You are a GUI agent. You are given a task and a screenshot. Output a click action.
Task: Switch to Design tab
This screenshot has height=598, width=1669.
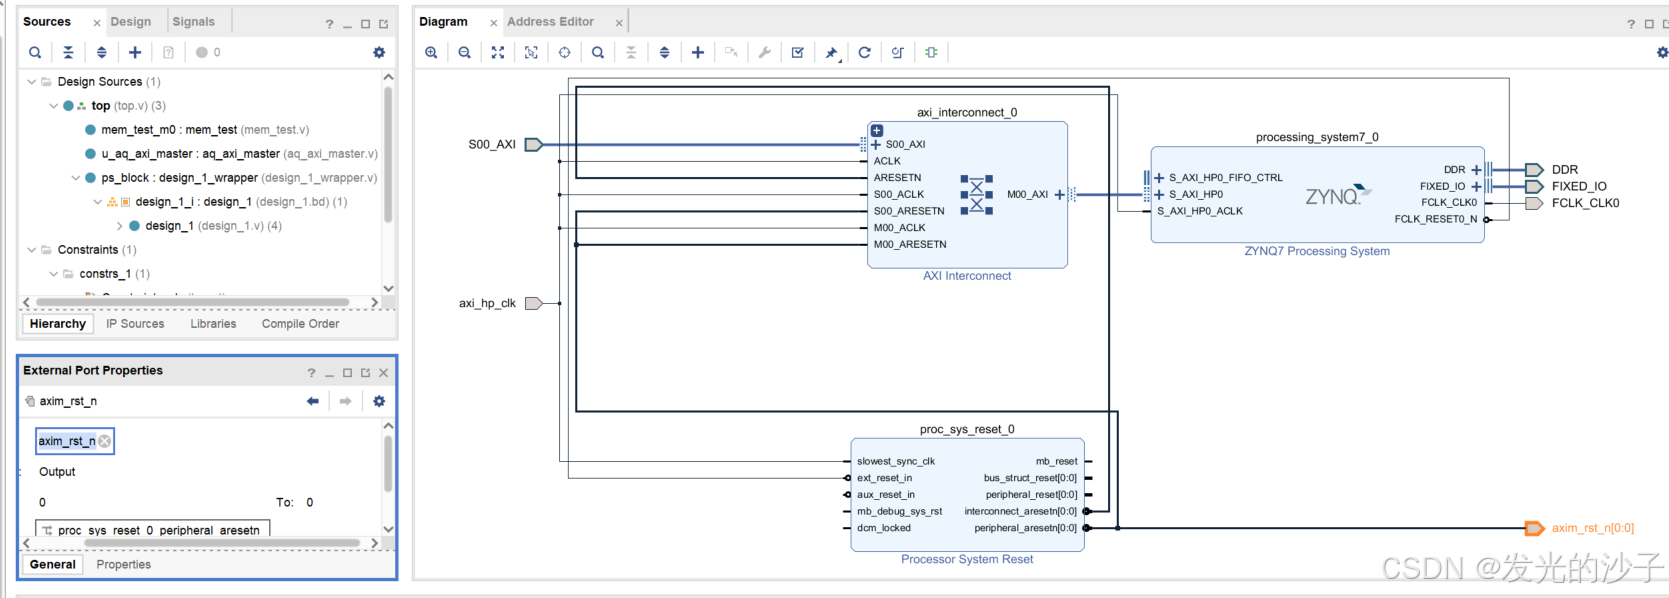(x=131, y=21)
